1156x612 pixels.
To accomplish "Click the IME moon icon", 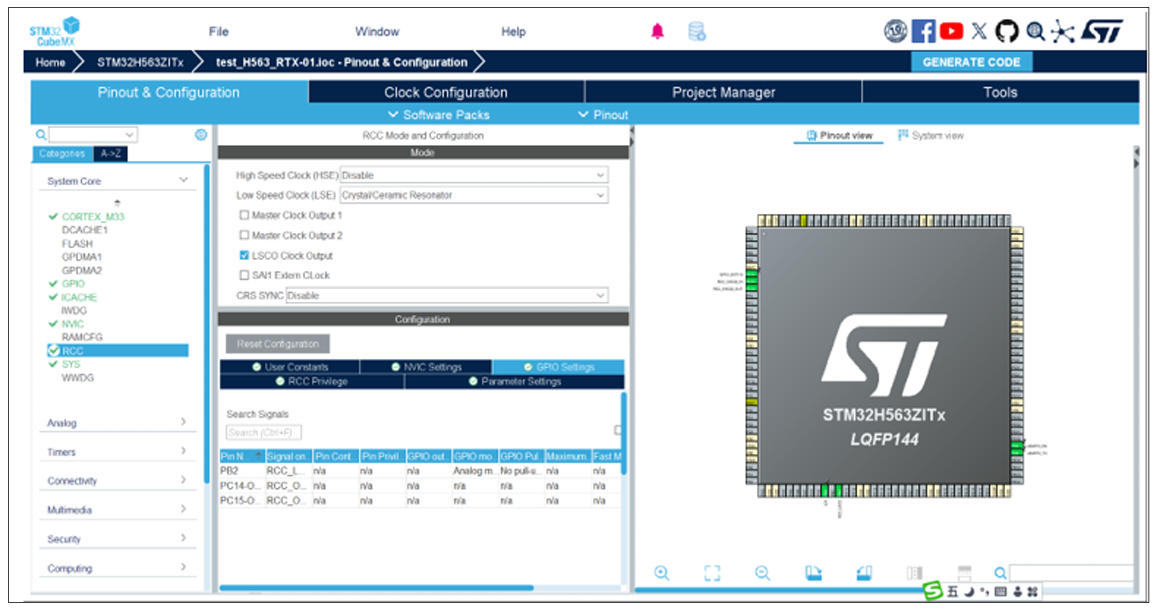I will [x=969, y=591].
